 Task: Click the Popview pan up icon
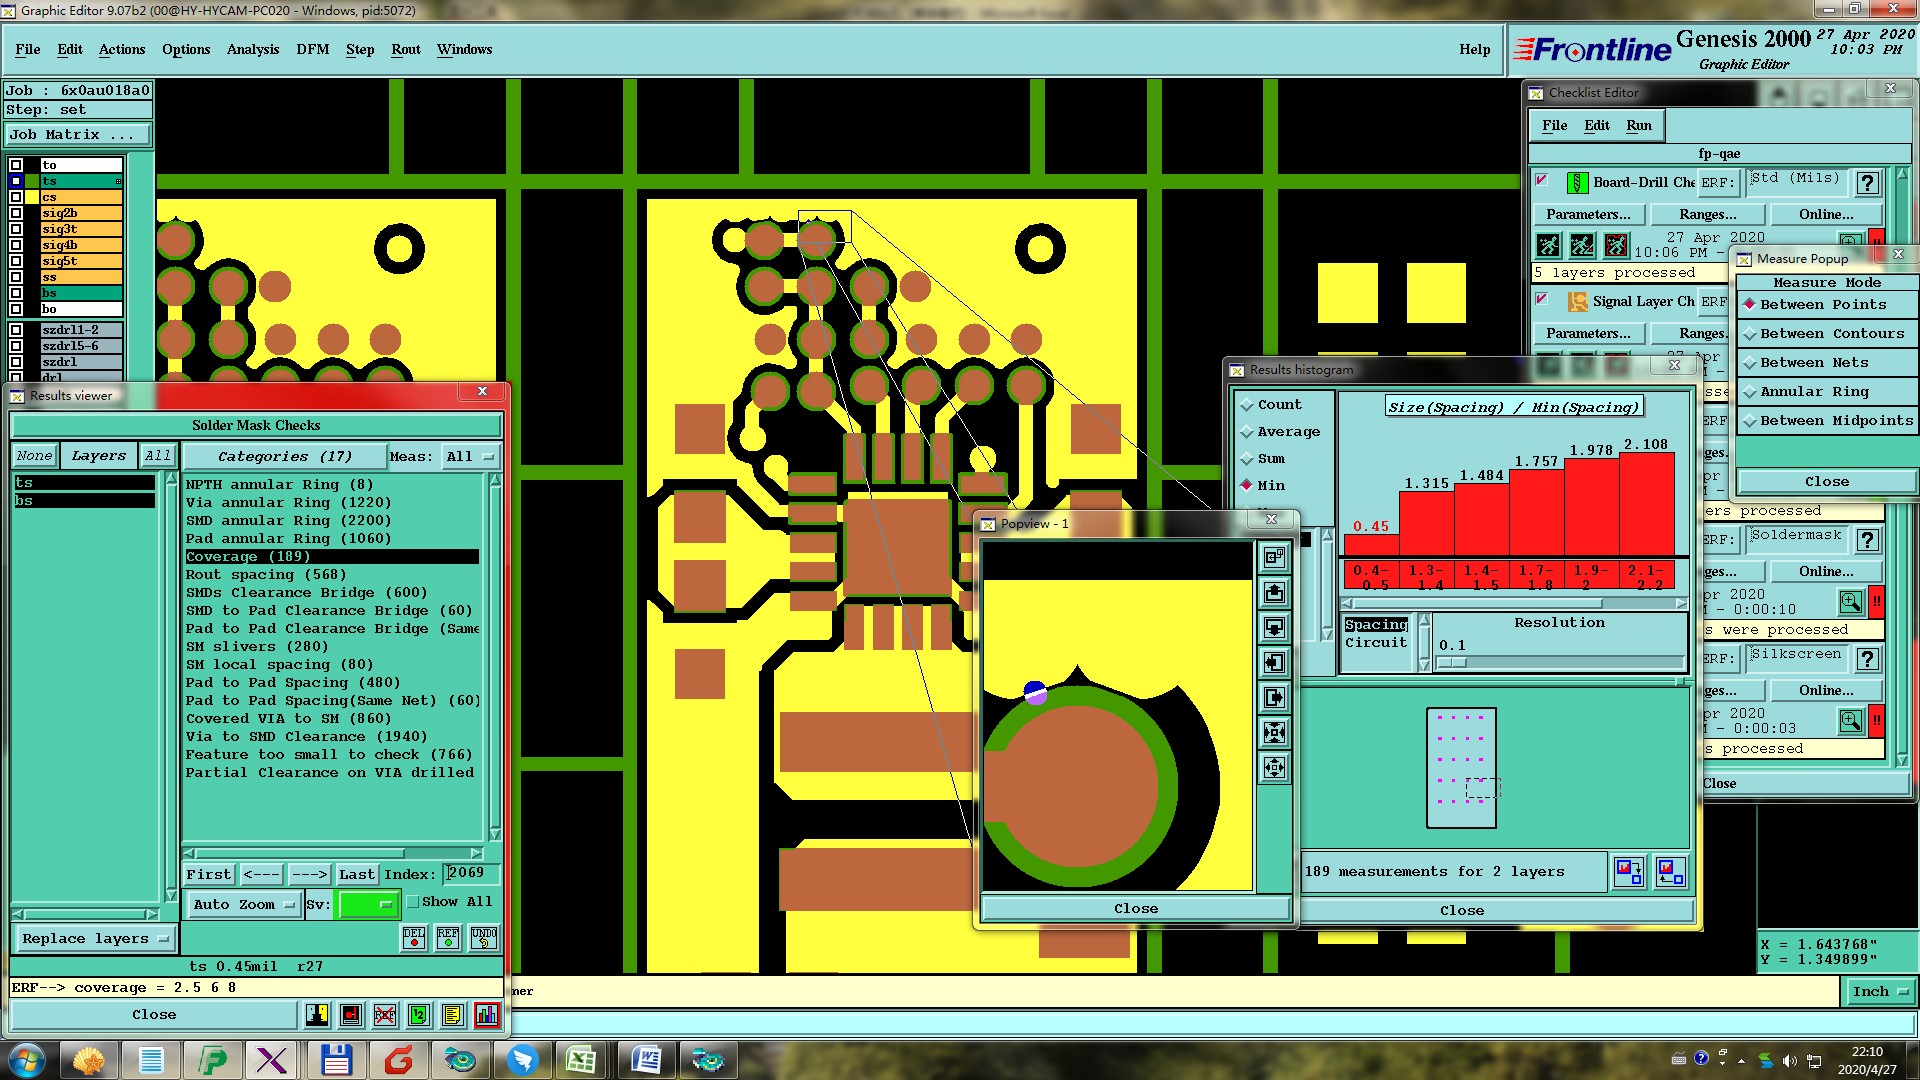tap(1274, 593)
